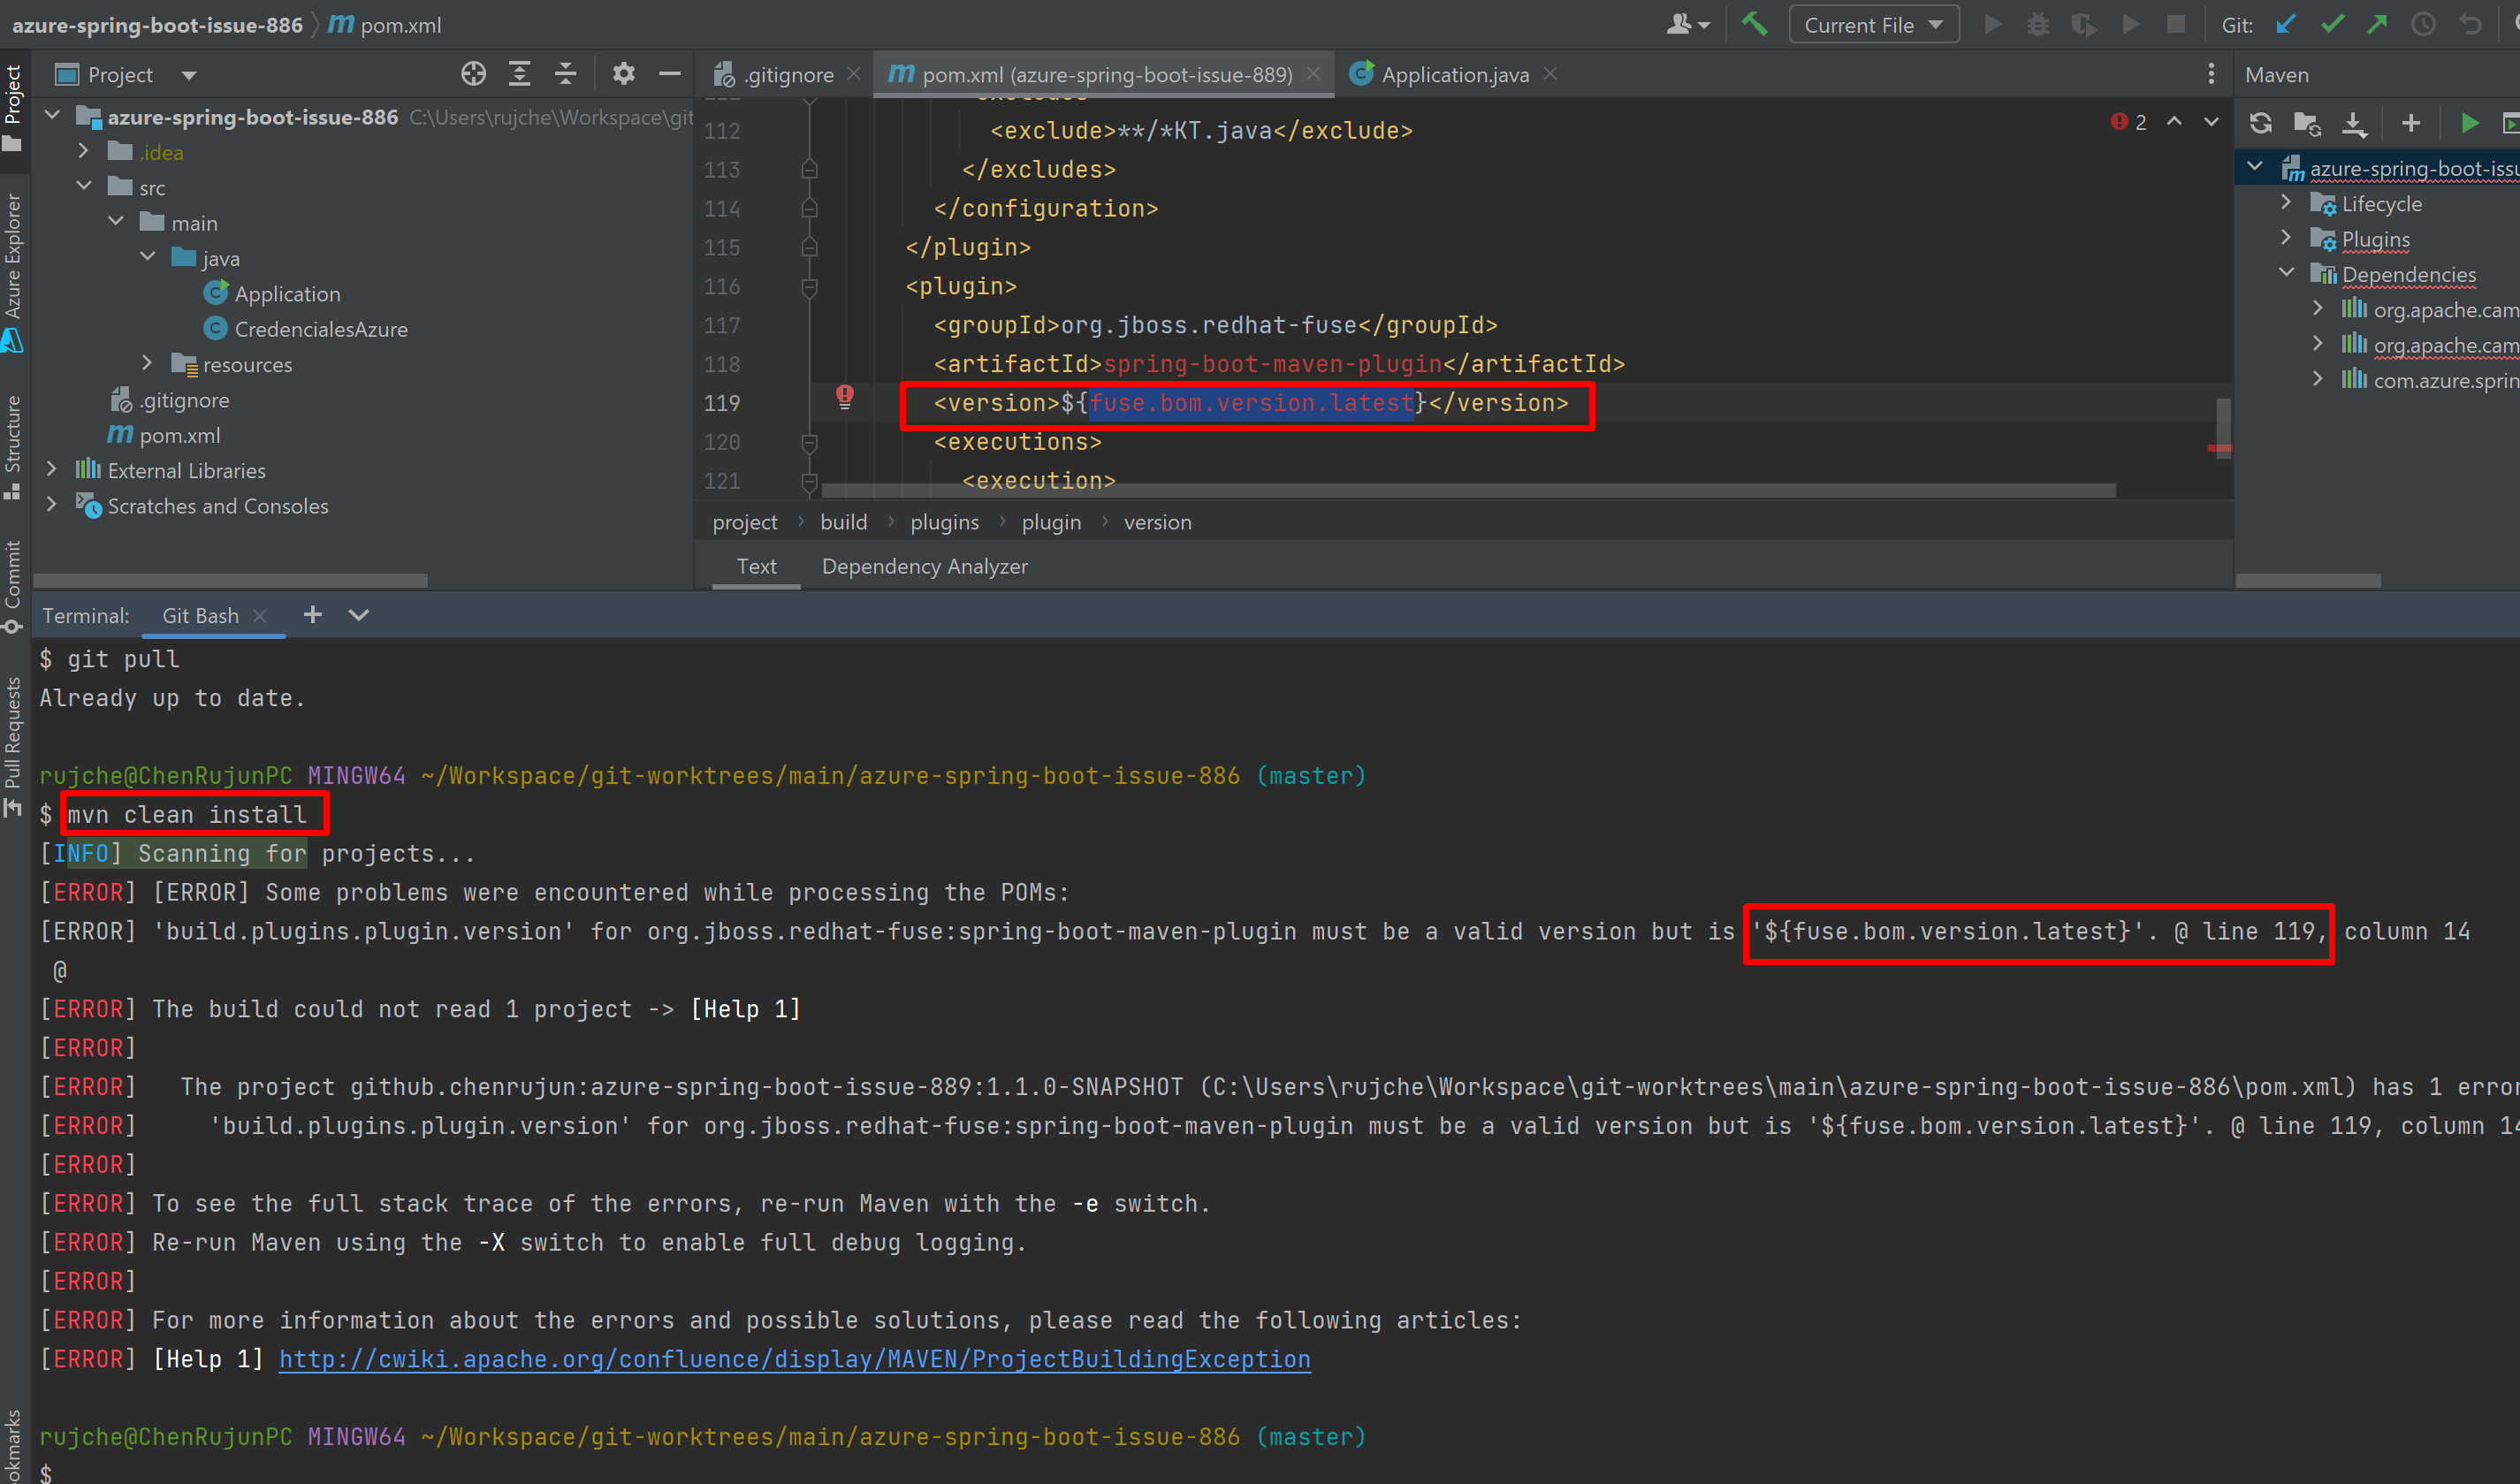Click Maven Download Sources icon

(2354, 123)
